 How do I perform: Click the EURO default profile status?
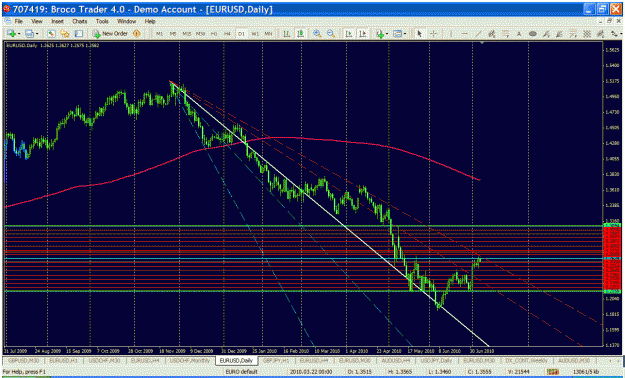pos(241,372)
